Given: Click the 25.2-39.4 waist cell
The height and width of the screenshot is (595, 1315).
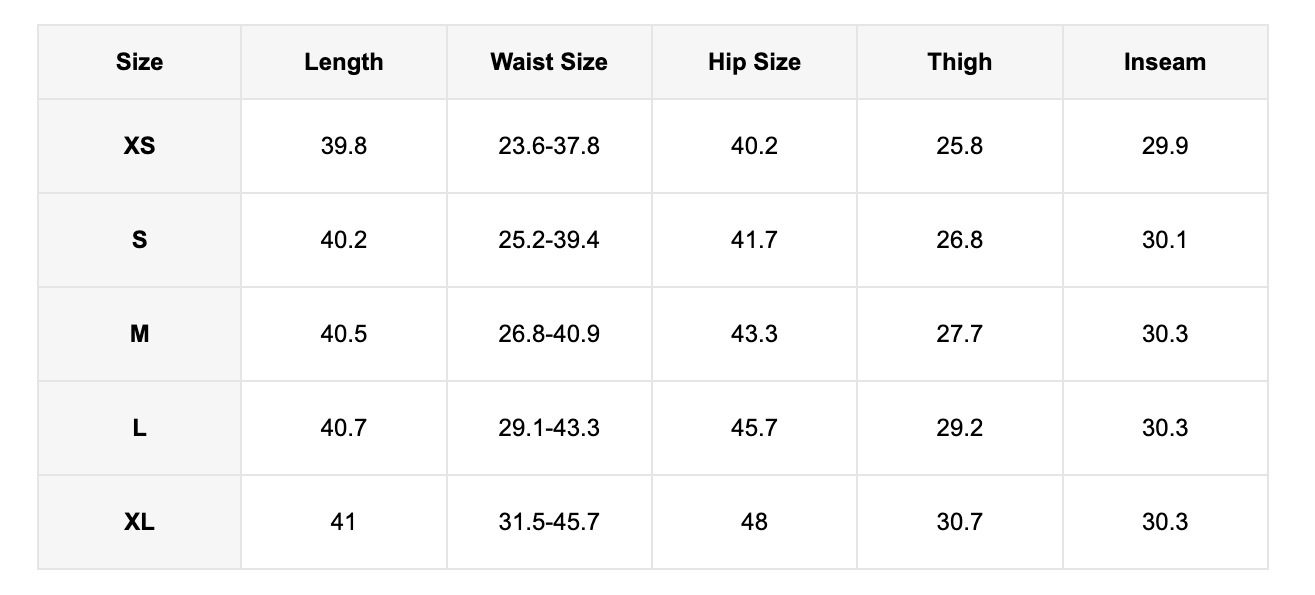Looking at the screenshot, I should tap(549, 240).
